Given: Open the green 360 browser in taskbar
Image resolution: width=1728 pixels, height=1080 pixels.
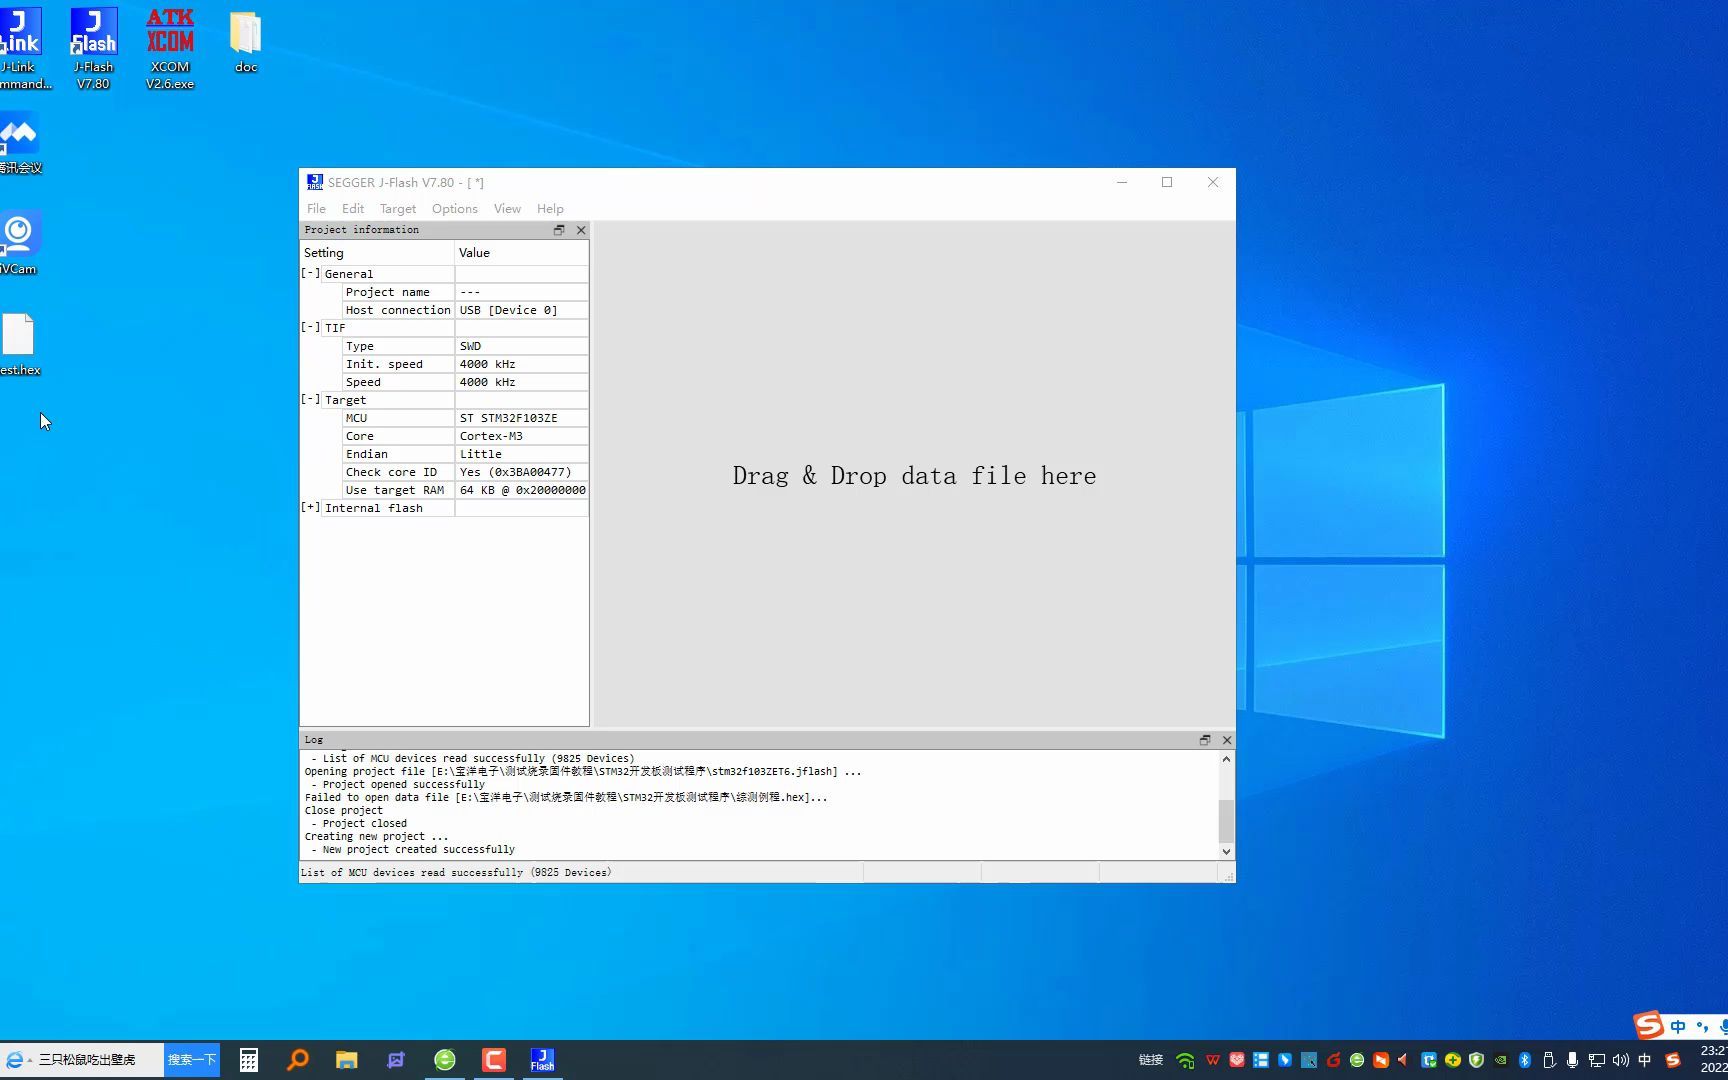Looking at the screenshot, I should [445, 1060].
